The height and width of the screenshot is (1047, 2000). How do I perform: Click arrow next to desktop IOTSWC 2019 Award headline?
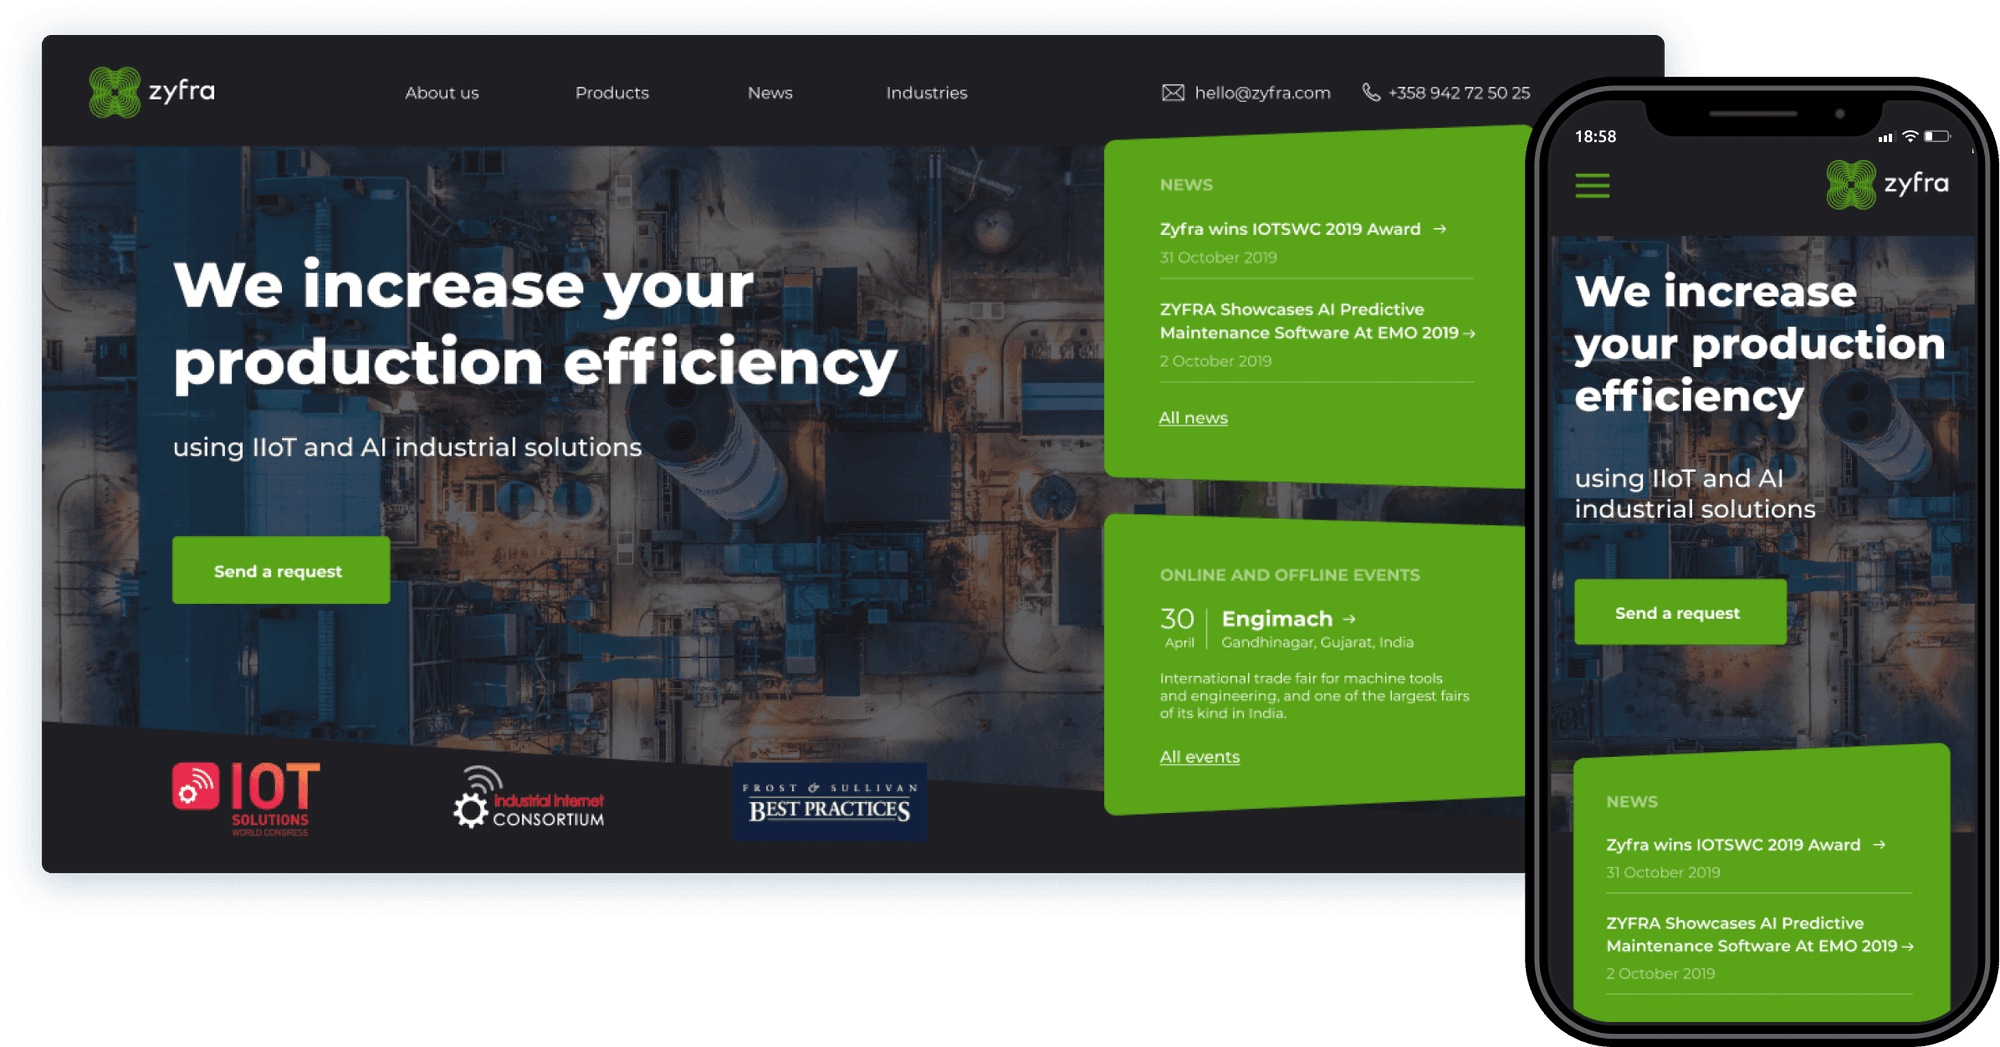[1440, 229]
